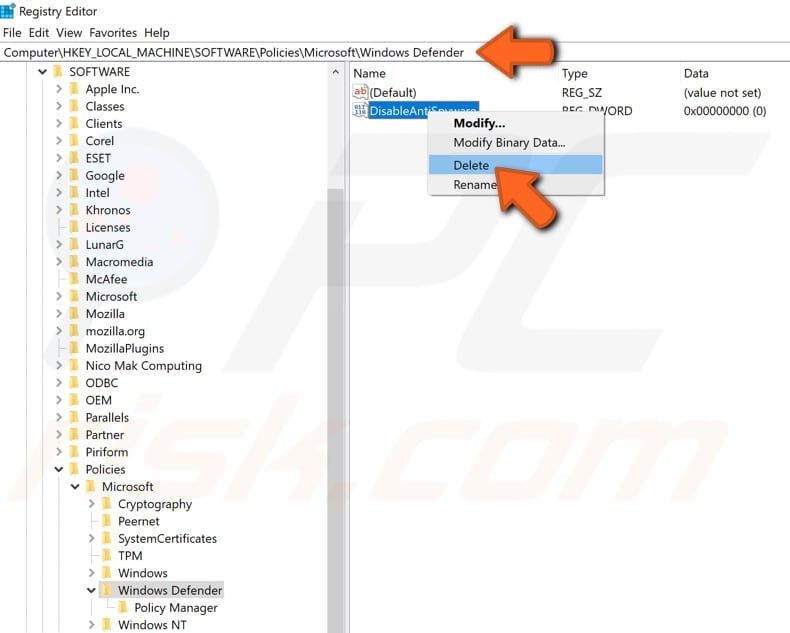Click the "0x00000000 (0)" data value
Image resolution: width=790 pixels, height=633 pixels.
click(725, 111)
